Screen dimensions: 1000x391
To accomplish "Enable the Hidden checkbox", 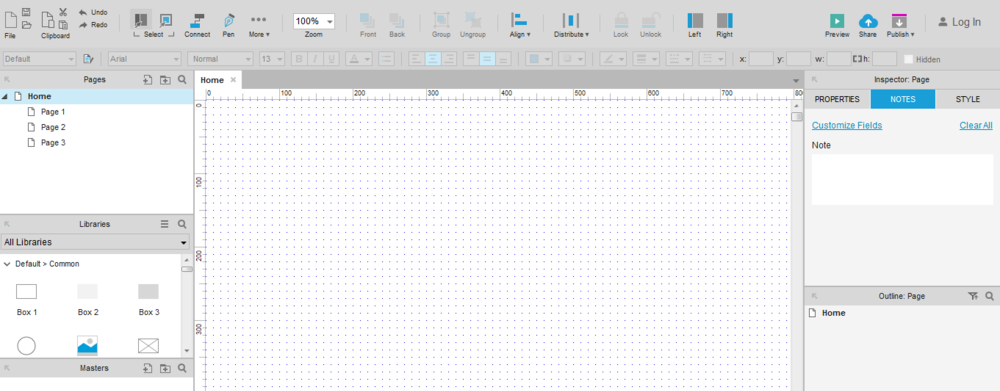I will (x=908, y=59).
